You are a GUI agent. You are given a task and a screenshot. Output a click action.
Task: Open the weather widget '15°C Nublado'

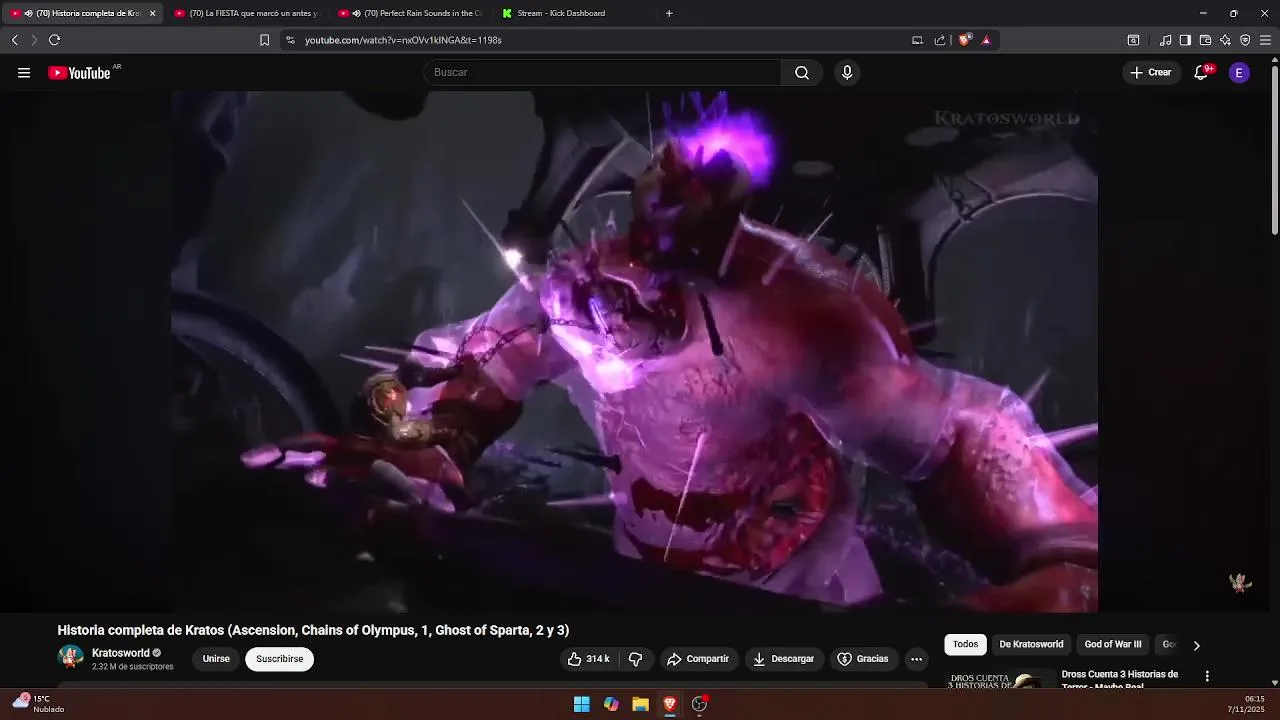point(39,704)
